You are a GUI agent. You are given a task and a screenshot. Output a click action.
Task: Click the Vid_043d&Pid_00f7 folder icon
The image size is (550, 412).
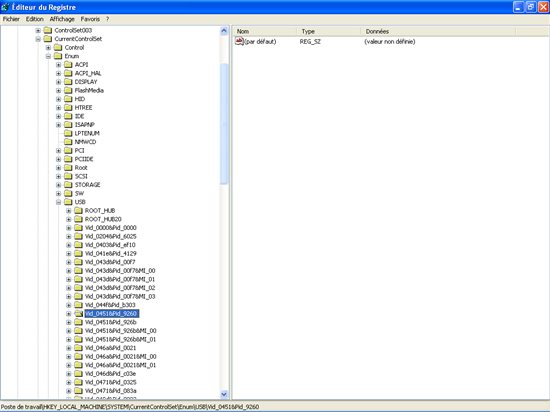[78, 262]
